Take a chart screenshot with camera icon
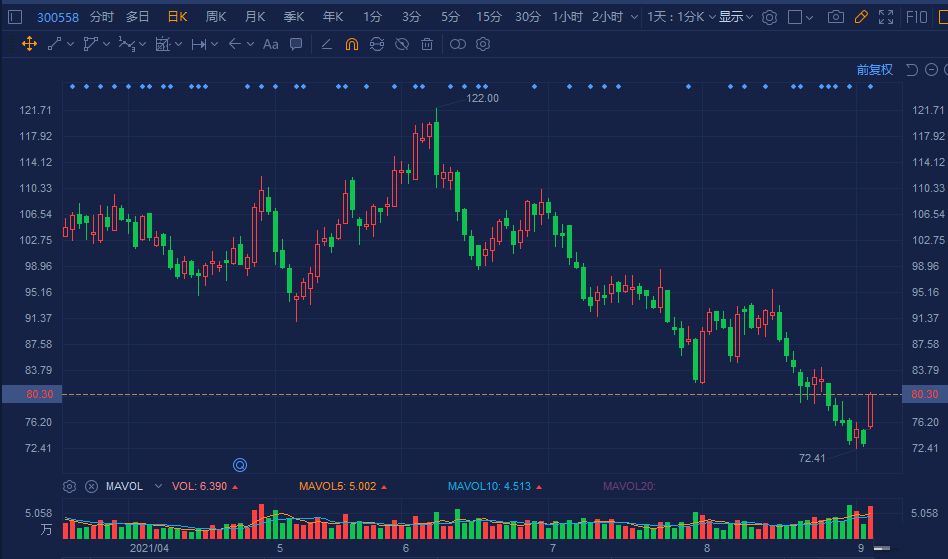This screenshot has height=559, width=948. point(835,17)
